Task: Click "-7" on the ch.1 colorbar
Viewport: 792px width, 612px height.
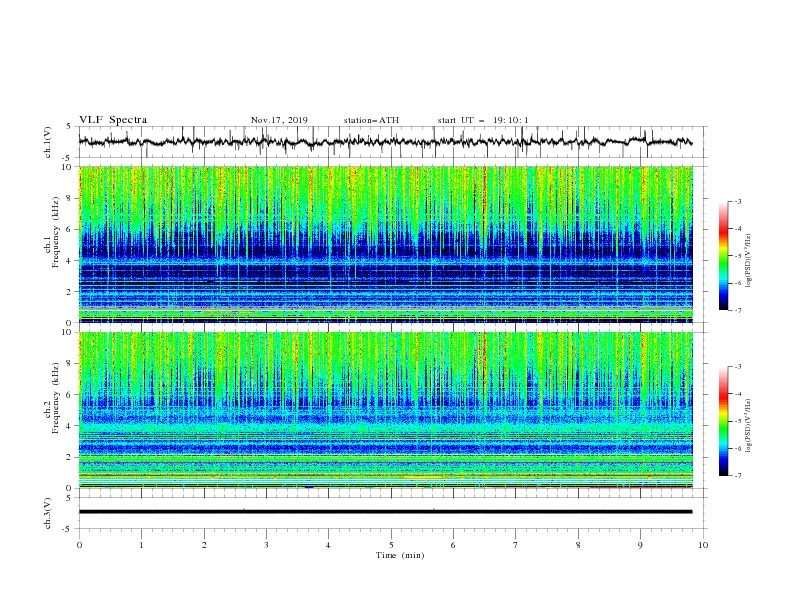Action: (x=737, y=310)
